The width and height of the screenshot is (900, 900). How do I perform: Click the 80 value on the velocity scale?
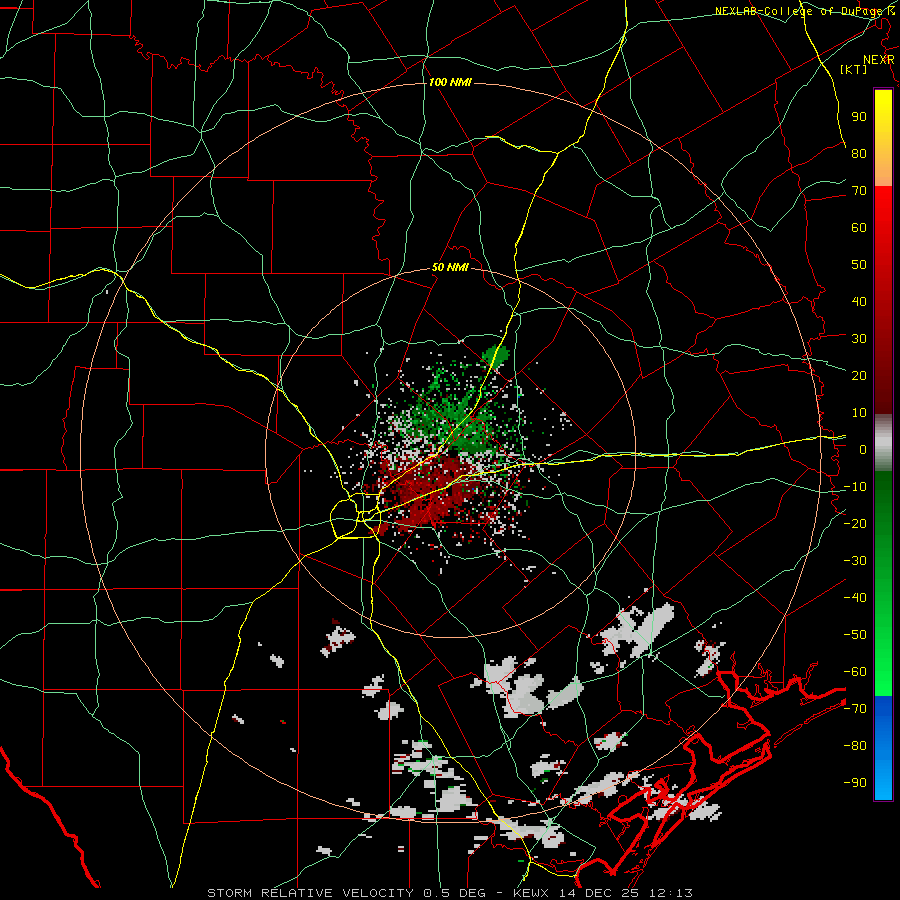pos(859,154)
